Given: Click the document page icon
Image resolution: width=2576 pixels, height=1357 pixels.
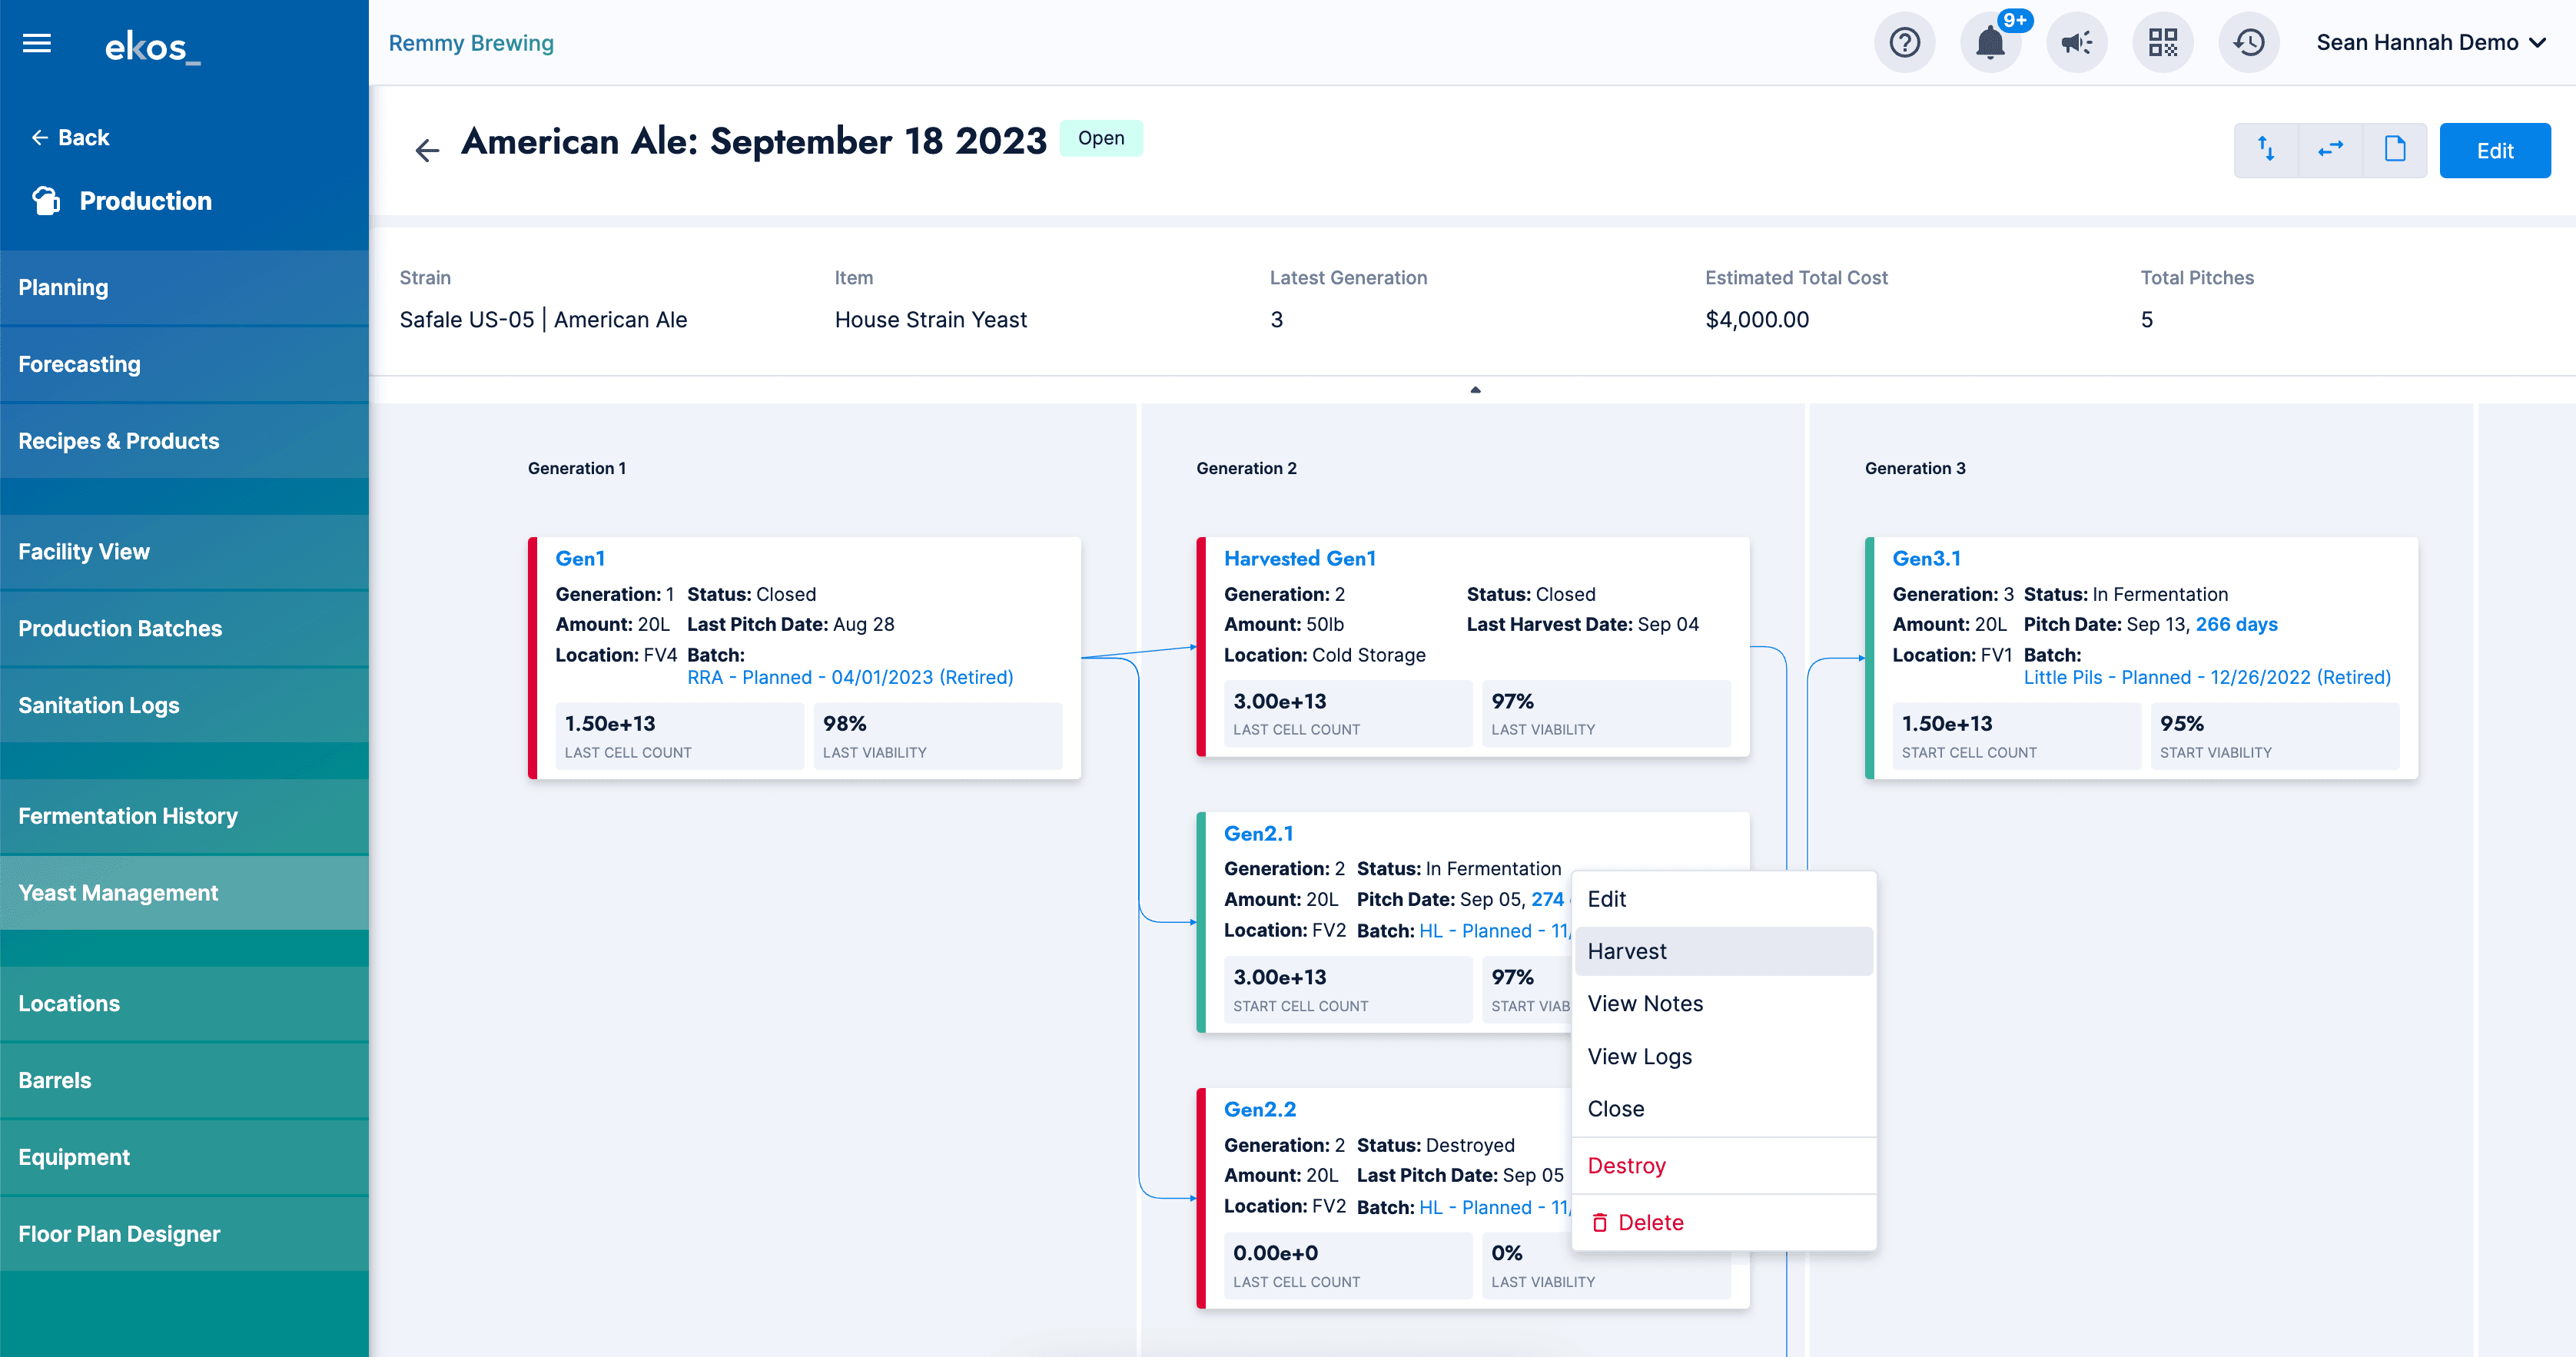Looking at the screenshot, I should (2395, 150).
